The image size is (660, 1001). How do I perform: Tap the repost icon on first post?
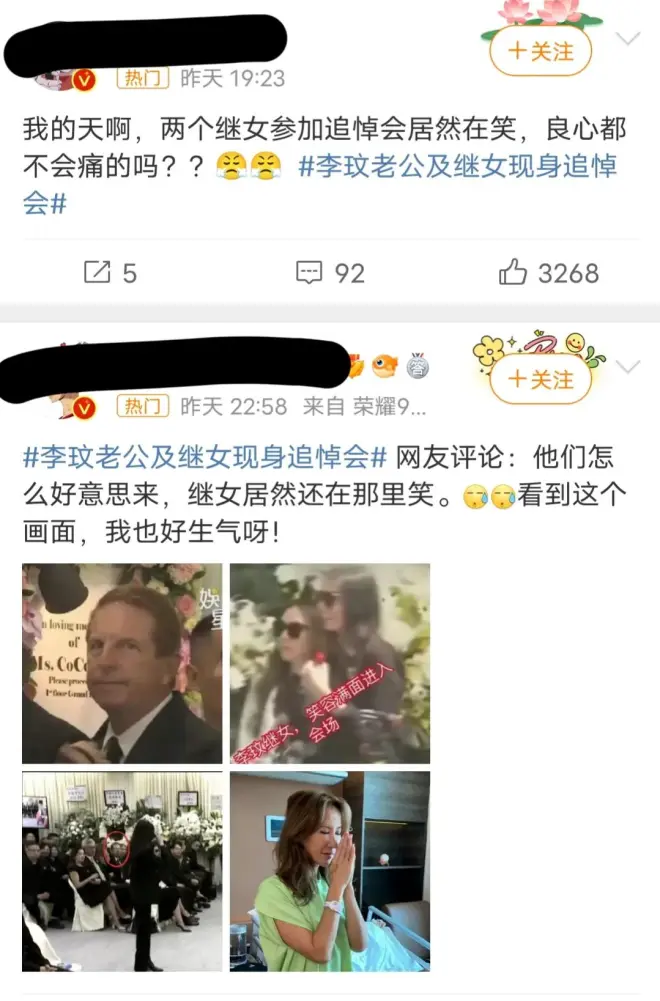click(x=98, y=272)
